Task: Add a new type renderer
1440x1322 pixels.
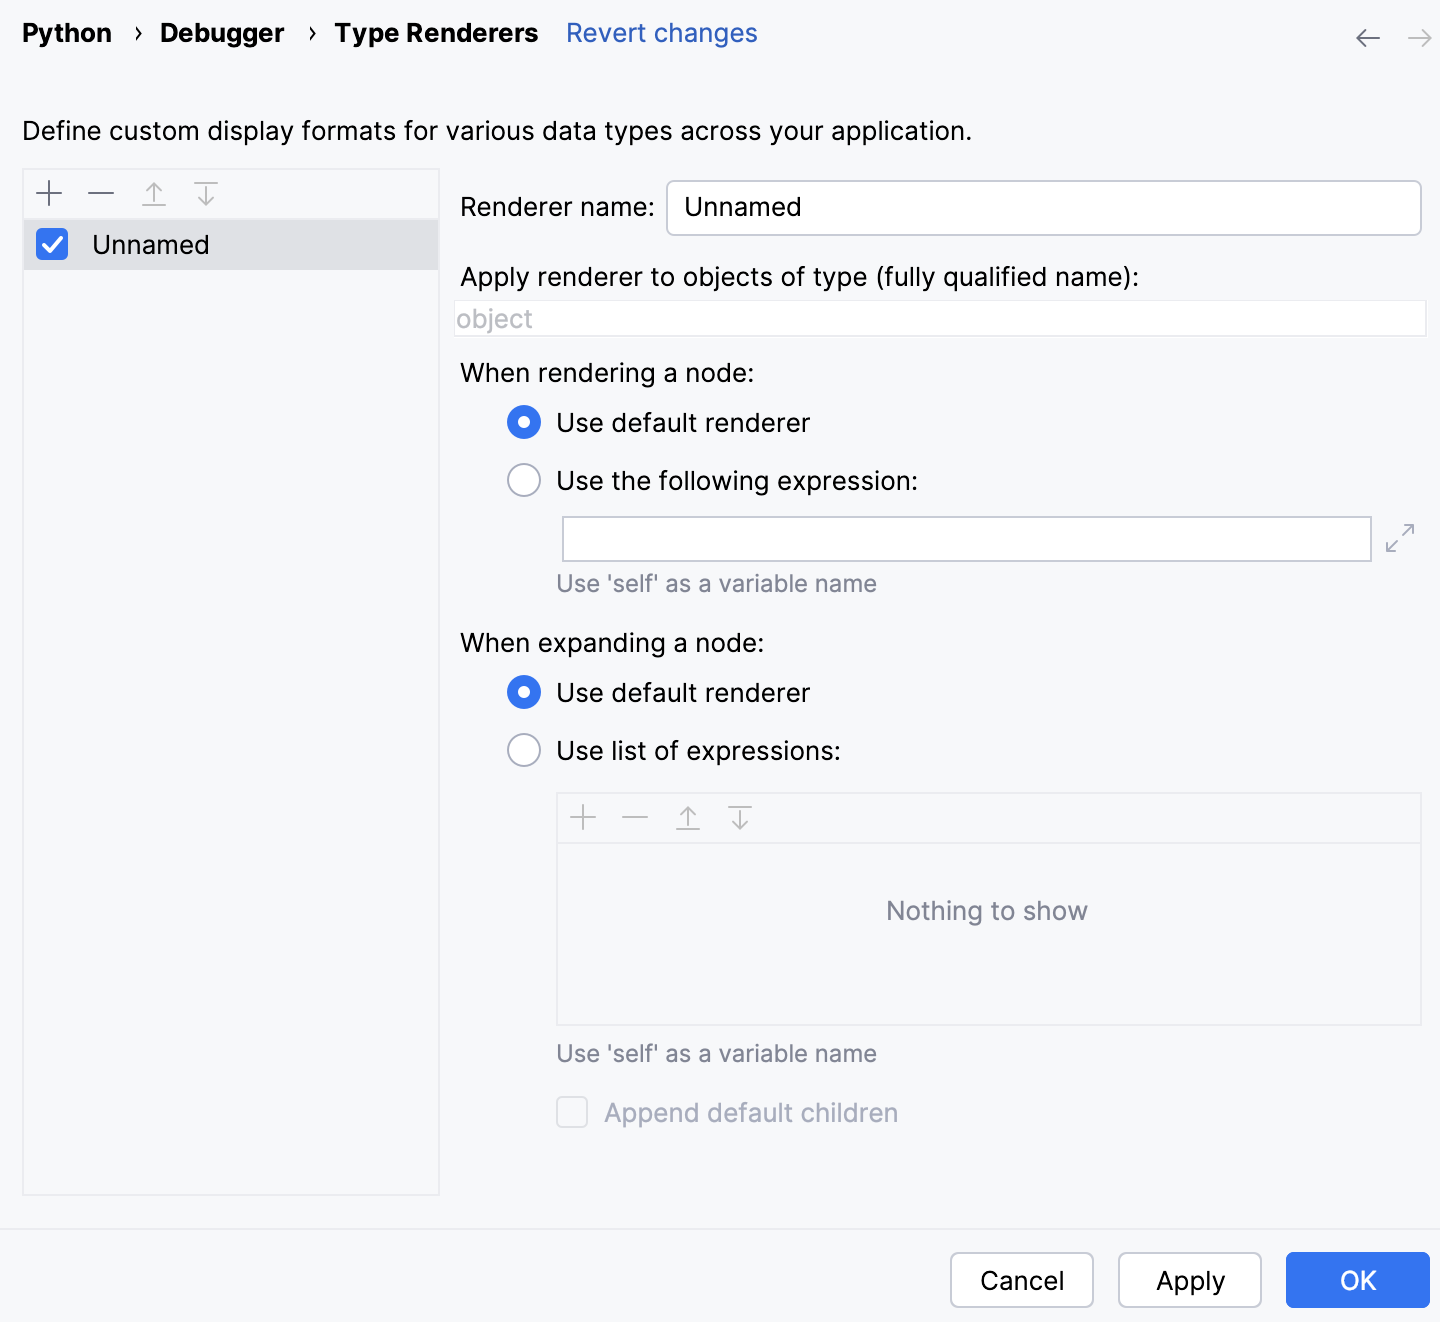Action: click(x=48, y=193)
